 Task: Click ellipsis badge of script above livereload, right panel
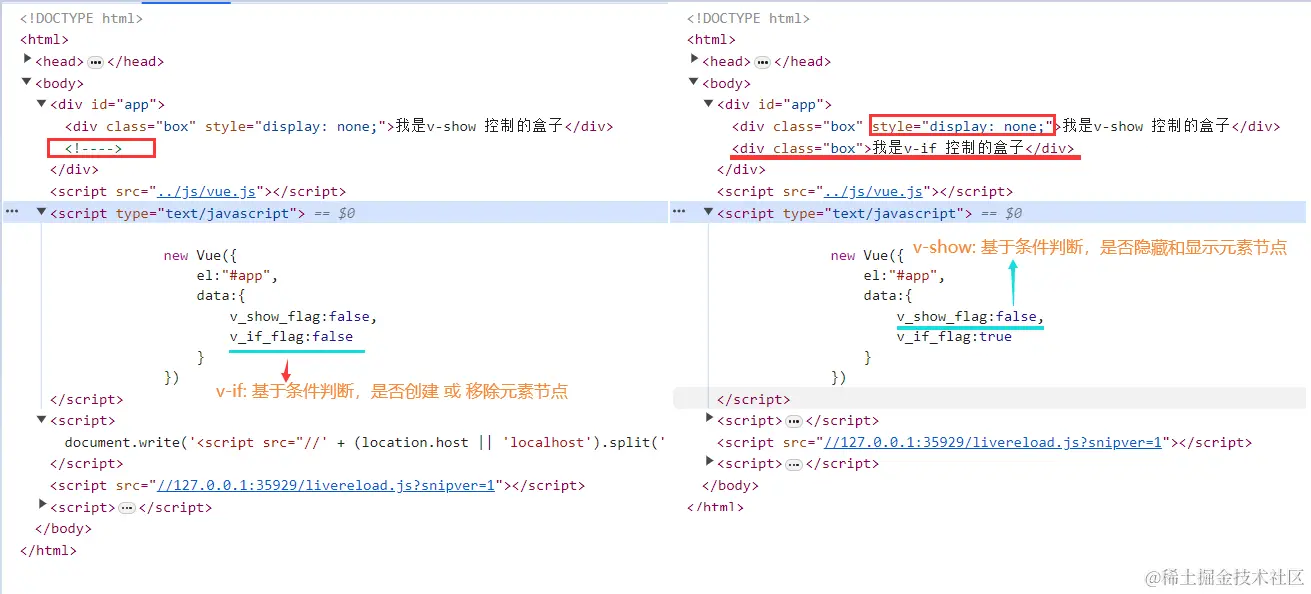click(793, 421)
